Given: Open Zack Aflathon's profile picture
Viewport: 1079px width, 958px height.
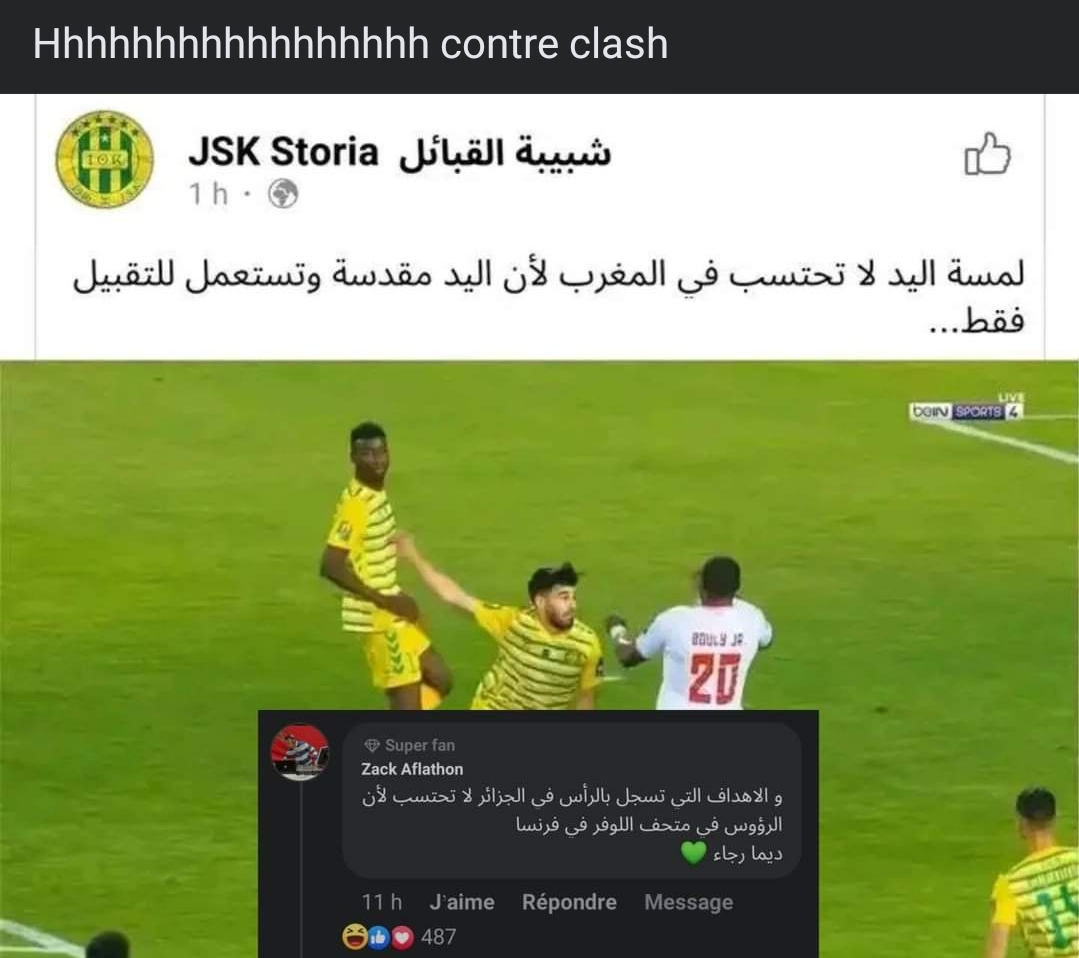Looking at the screenshot, I should pyautogui.click(x=299, y=752).
